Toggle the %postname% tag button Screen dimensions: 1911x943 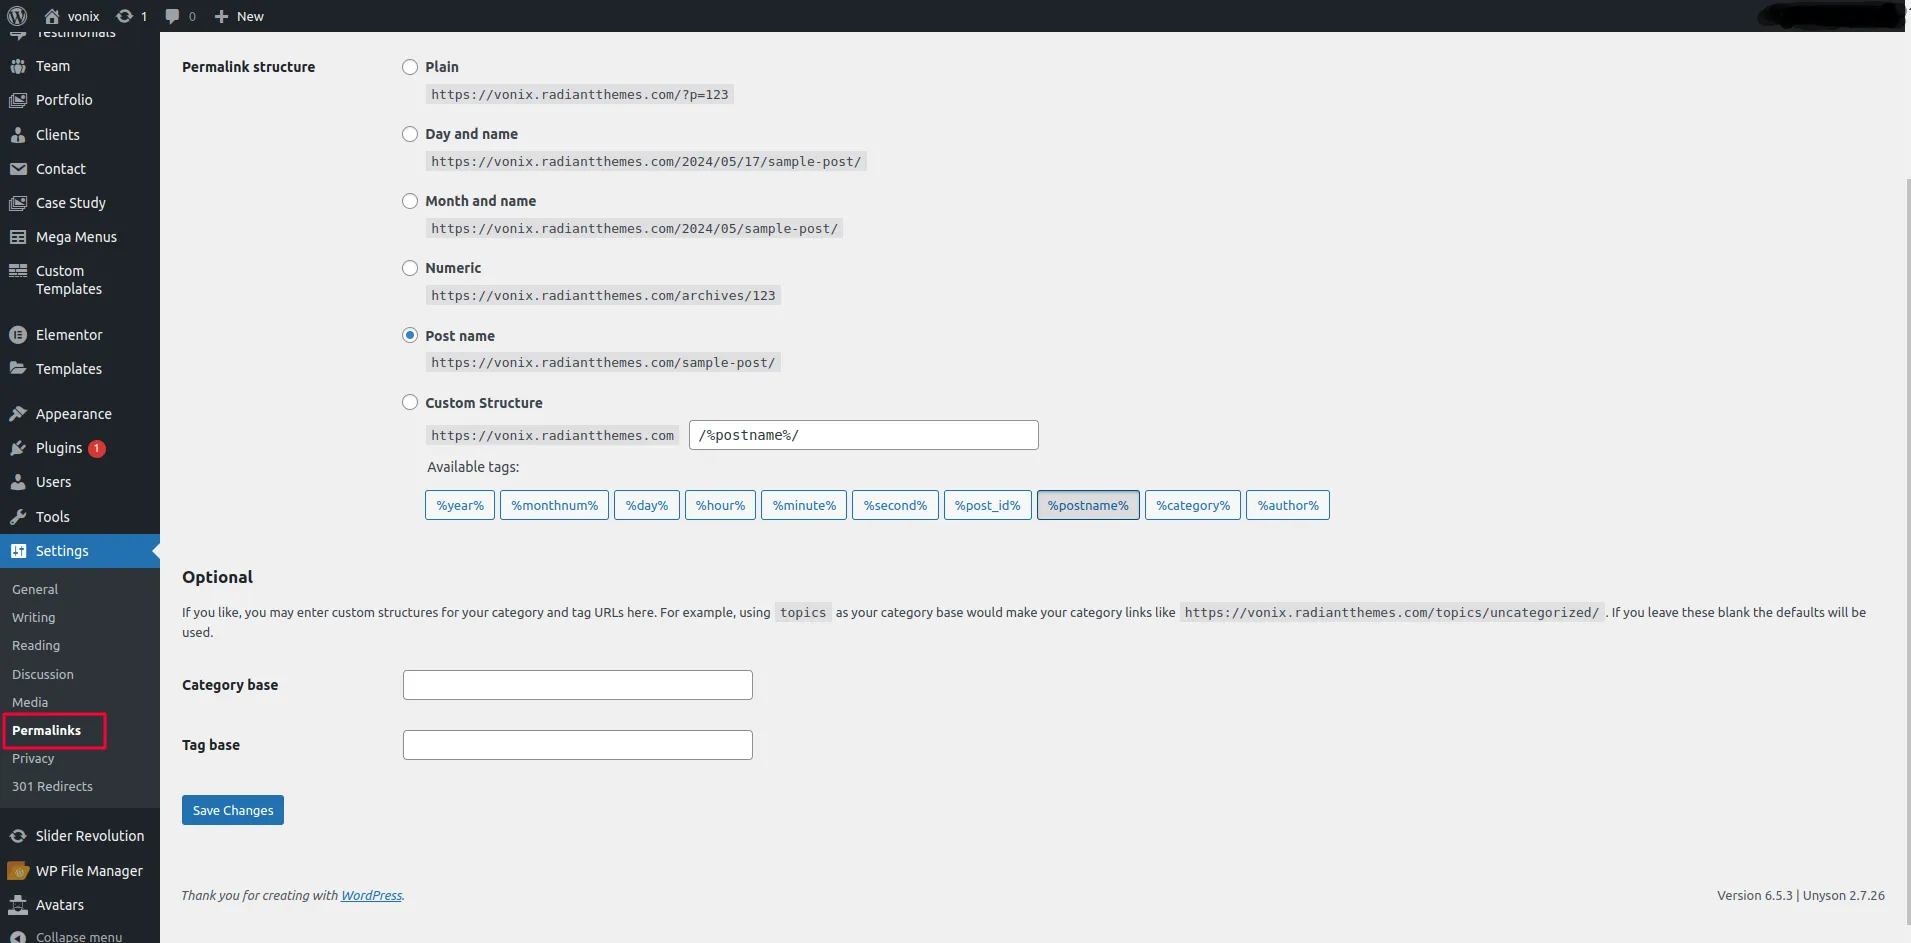(x=1088, y=505)
